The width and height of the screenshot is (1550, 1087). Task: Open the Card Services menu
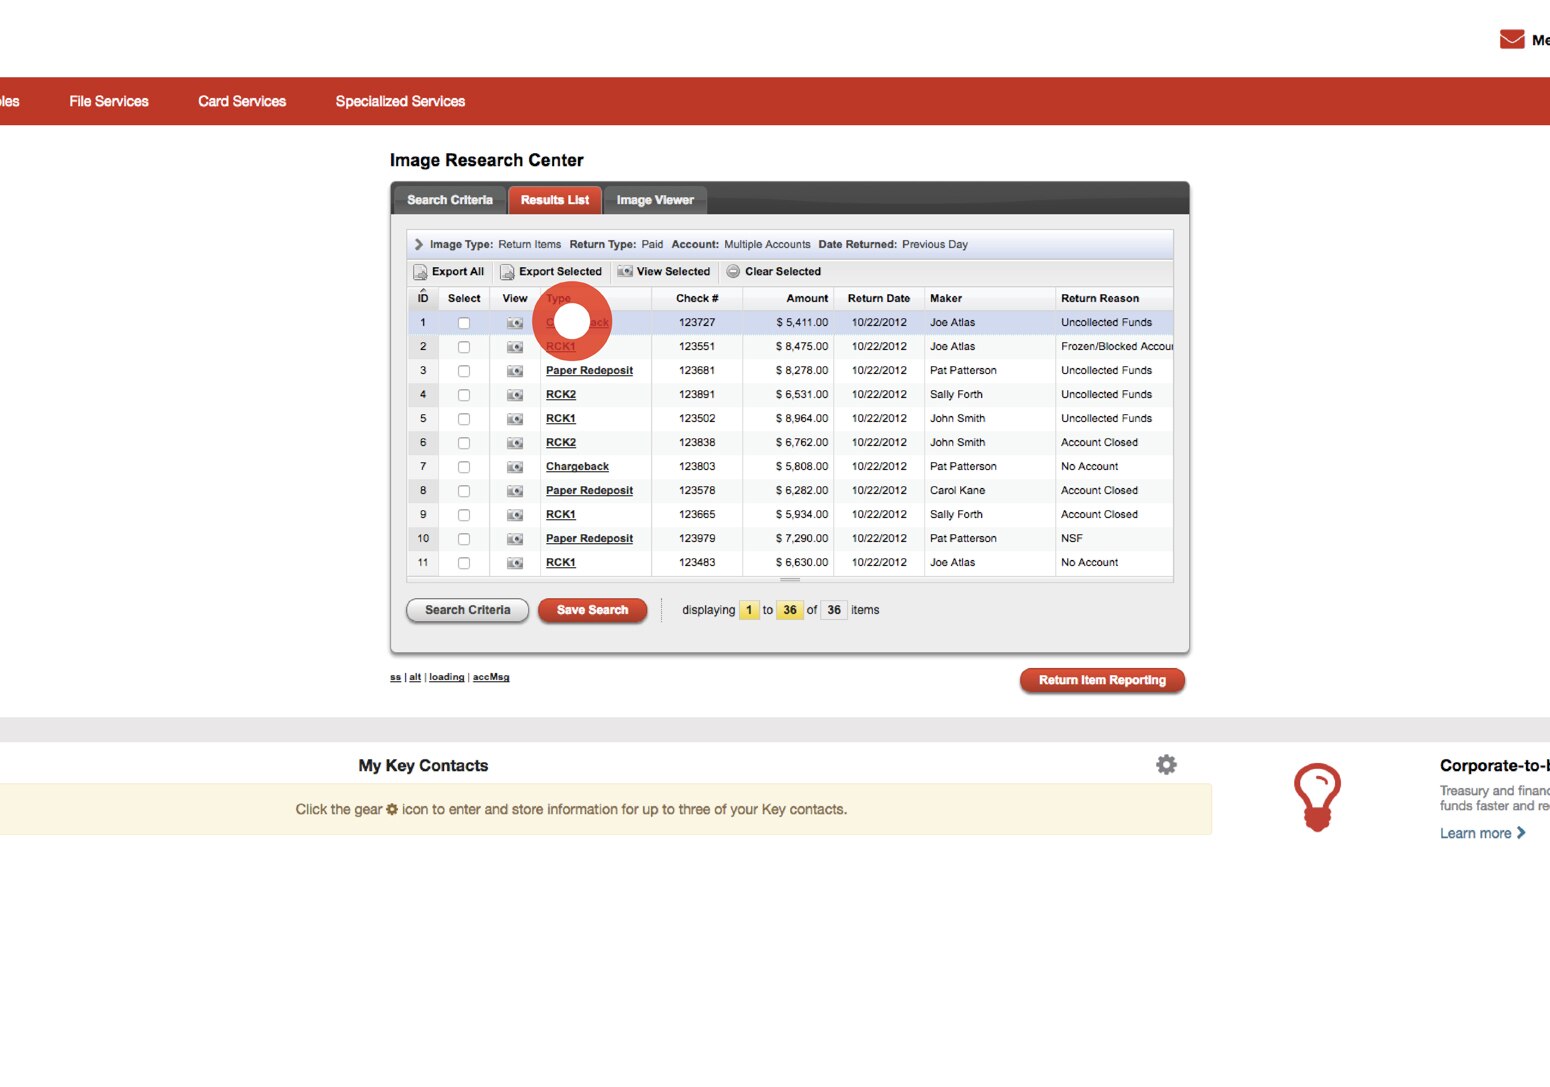pyautogui.click(x=241, y=100)
